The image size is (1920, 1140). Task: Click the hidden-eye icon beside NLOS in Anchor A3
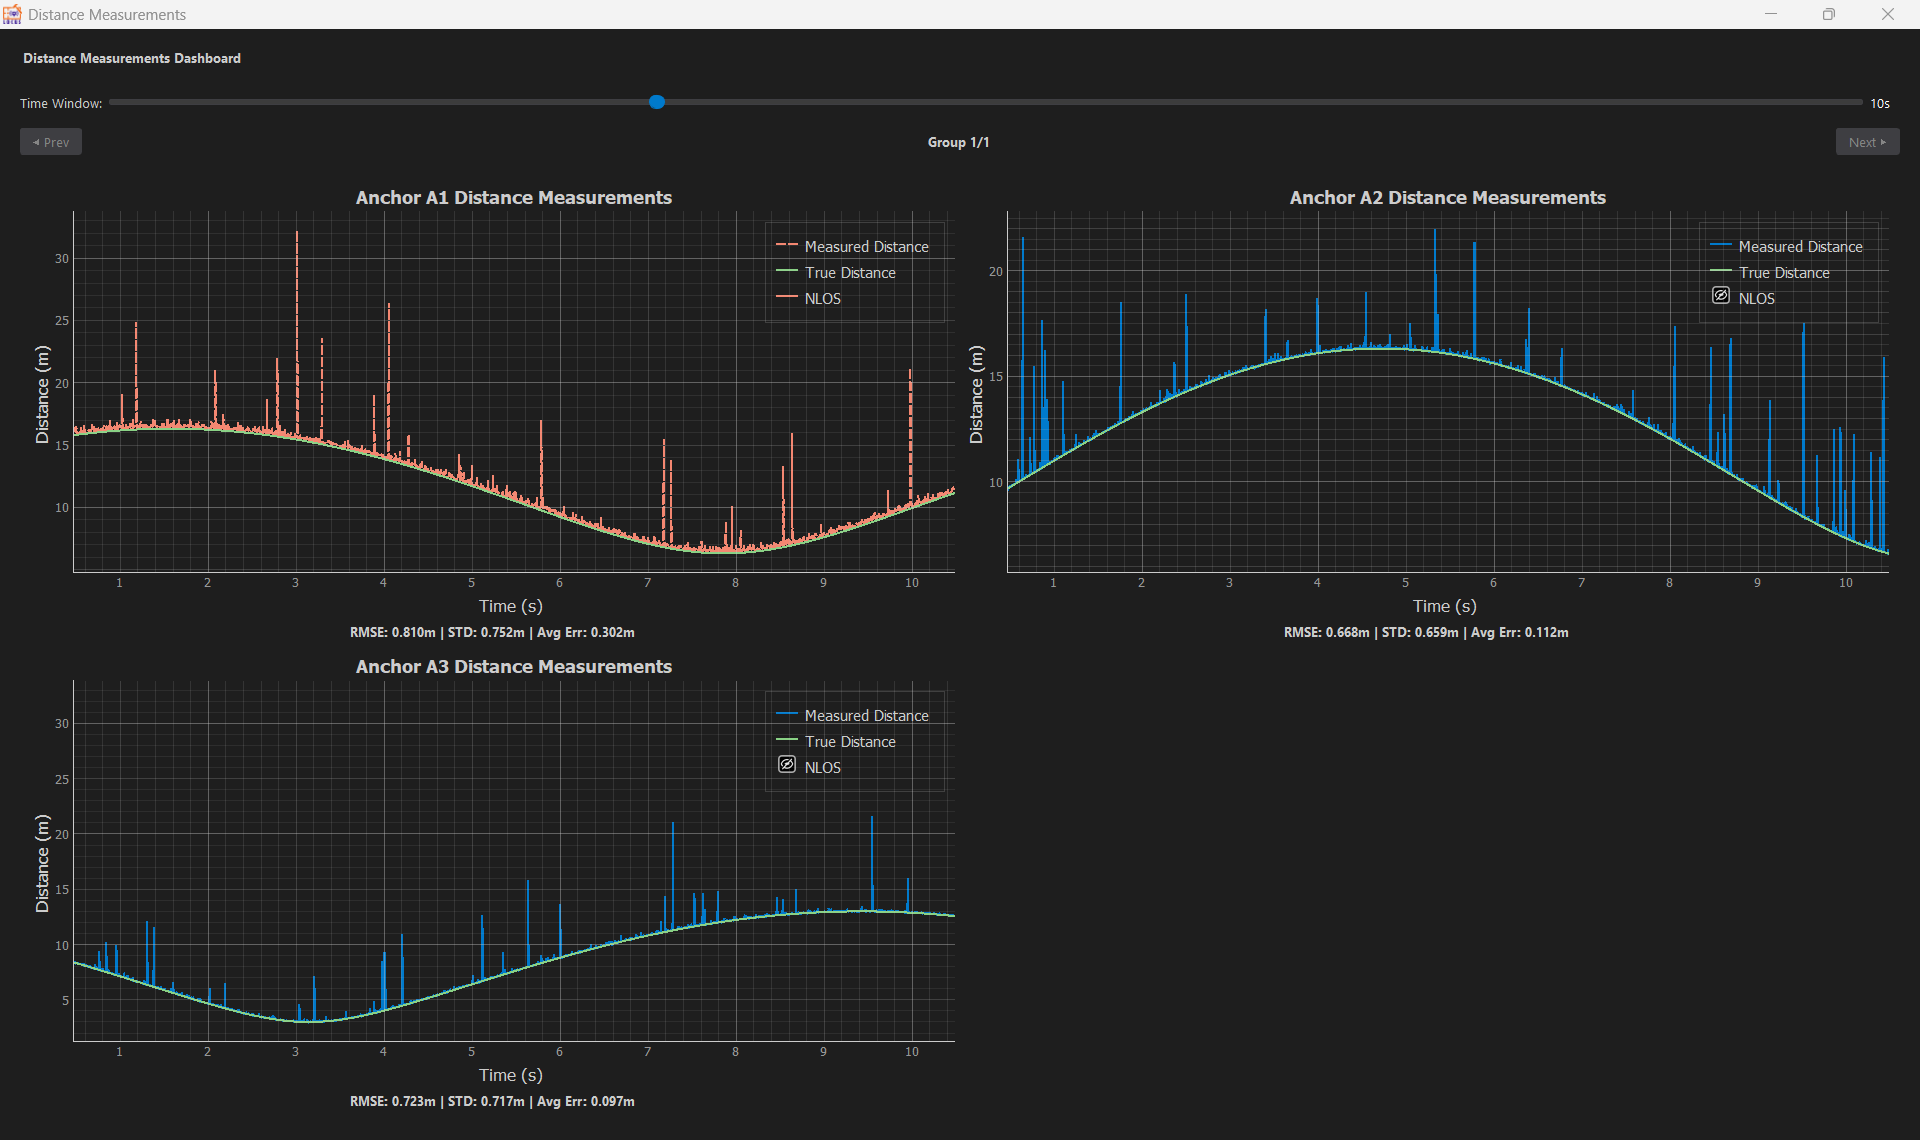click(x=787, y=764)
